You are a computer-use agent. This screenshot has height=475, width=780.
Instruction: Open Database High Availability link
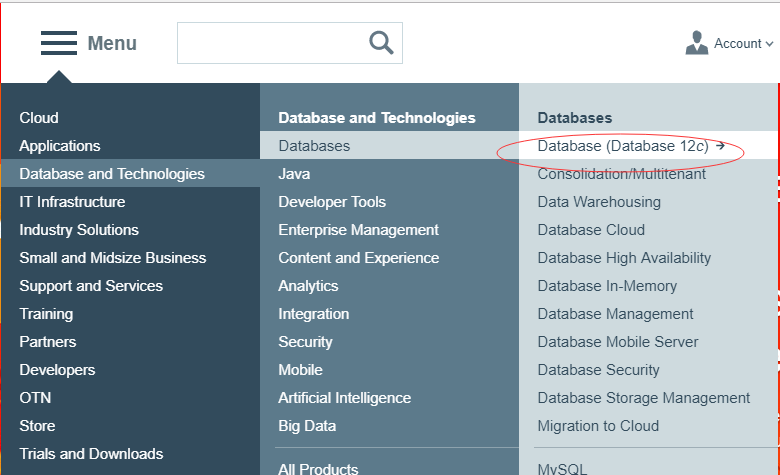624,258
